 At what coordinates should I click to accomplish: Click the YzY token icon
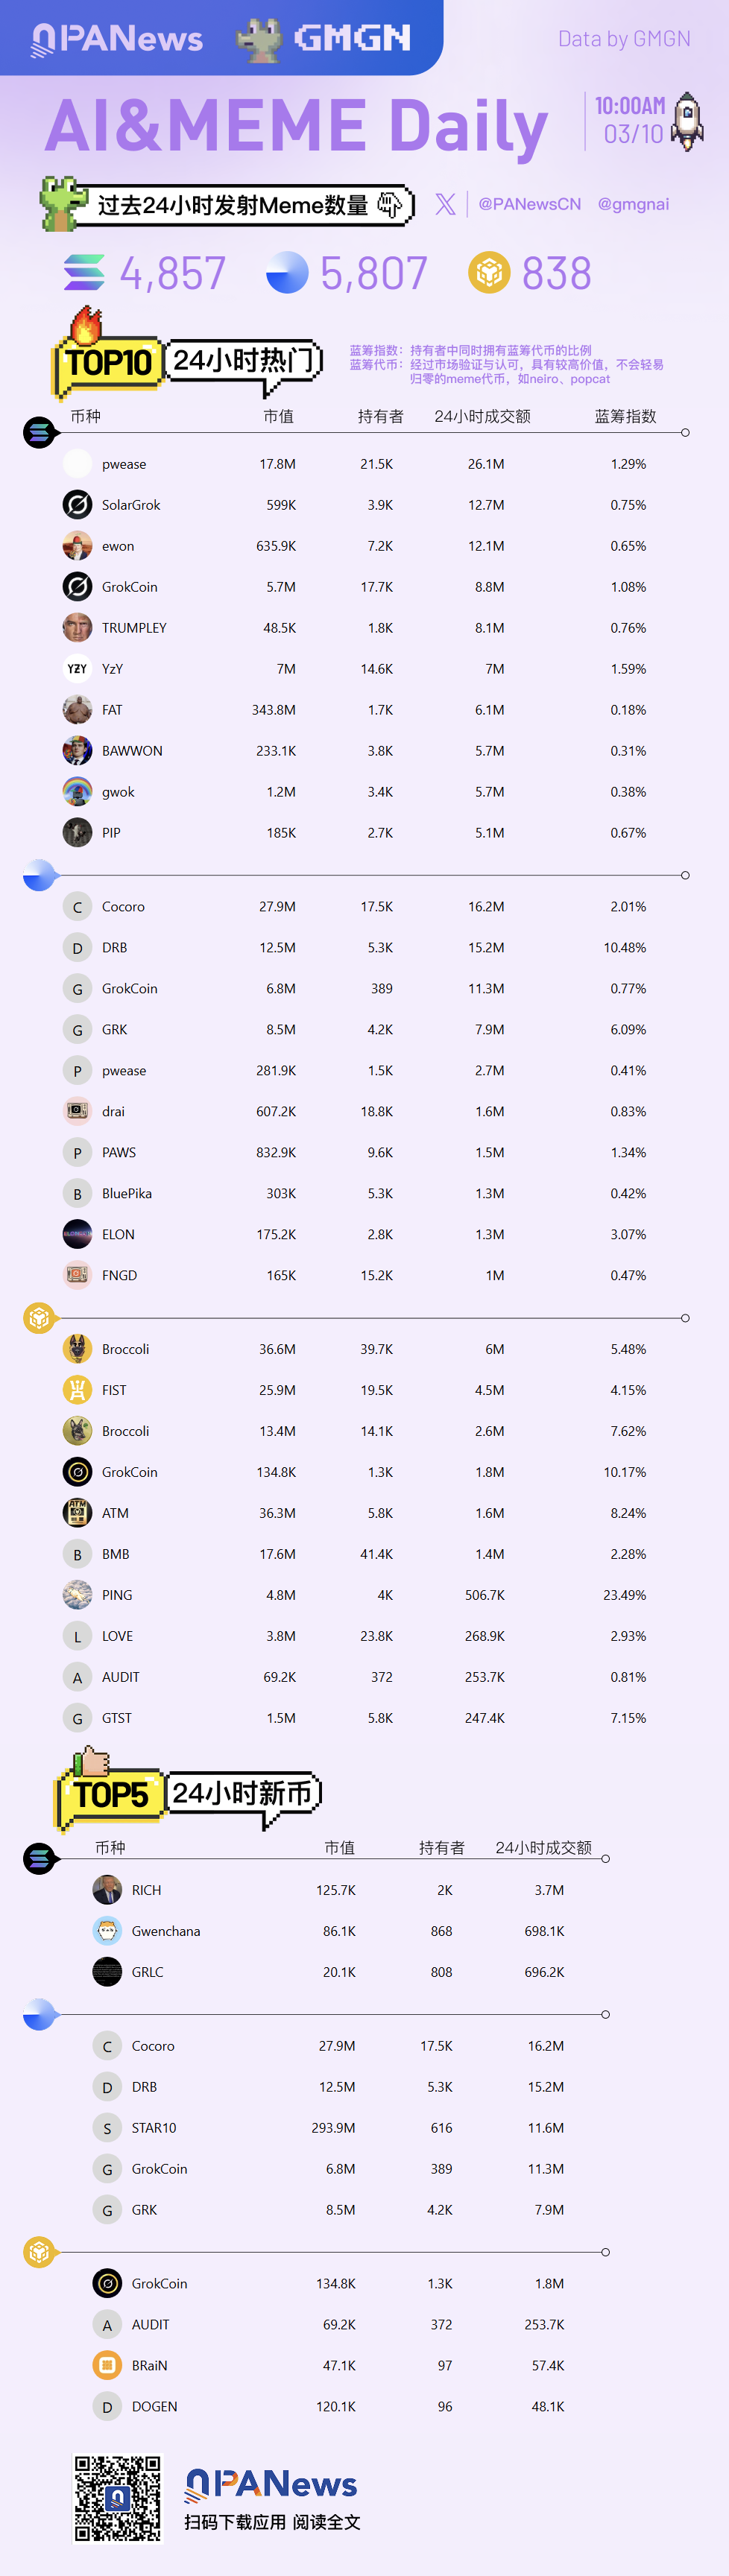click(x=77, y=669)
